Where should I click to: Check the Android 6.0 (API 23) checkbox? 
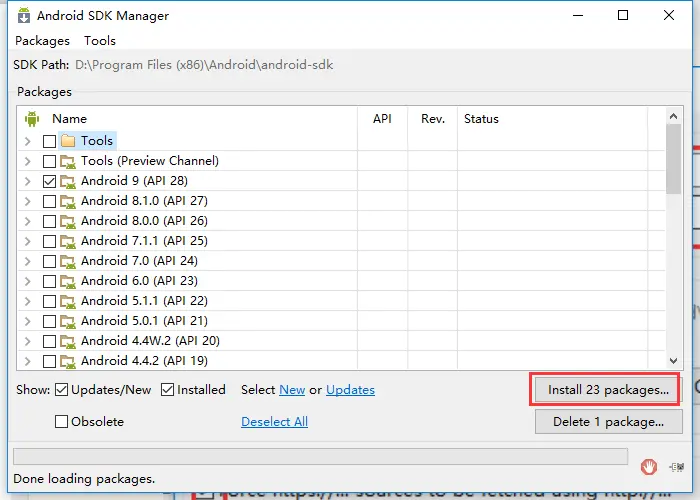pyautogui.click(x=49, y=281)
